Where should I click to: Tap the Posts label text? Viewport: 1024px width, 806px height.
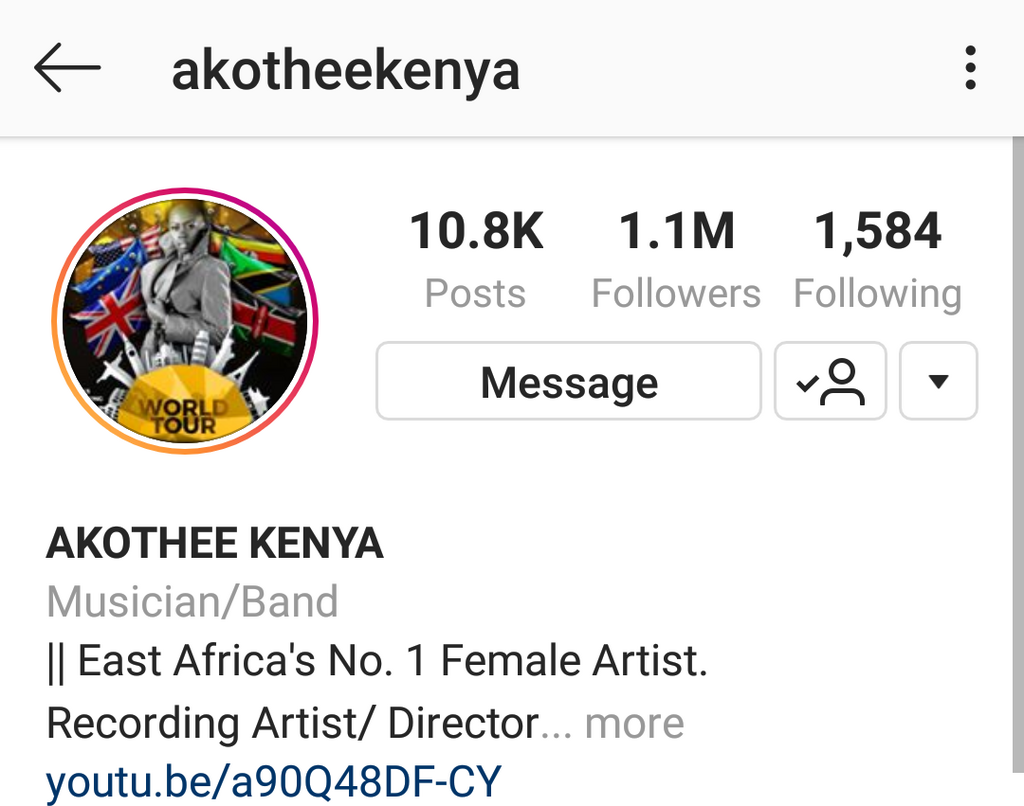point(475,293)
